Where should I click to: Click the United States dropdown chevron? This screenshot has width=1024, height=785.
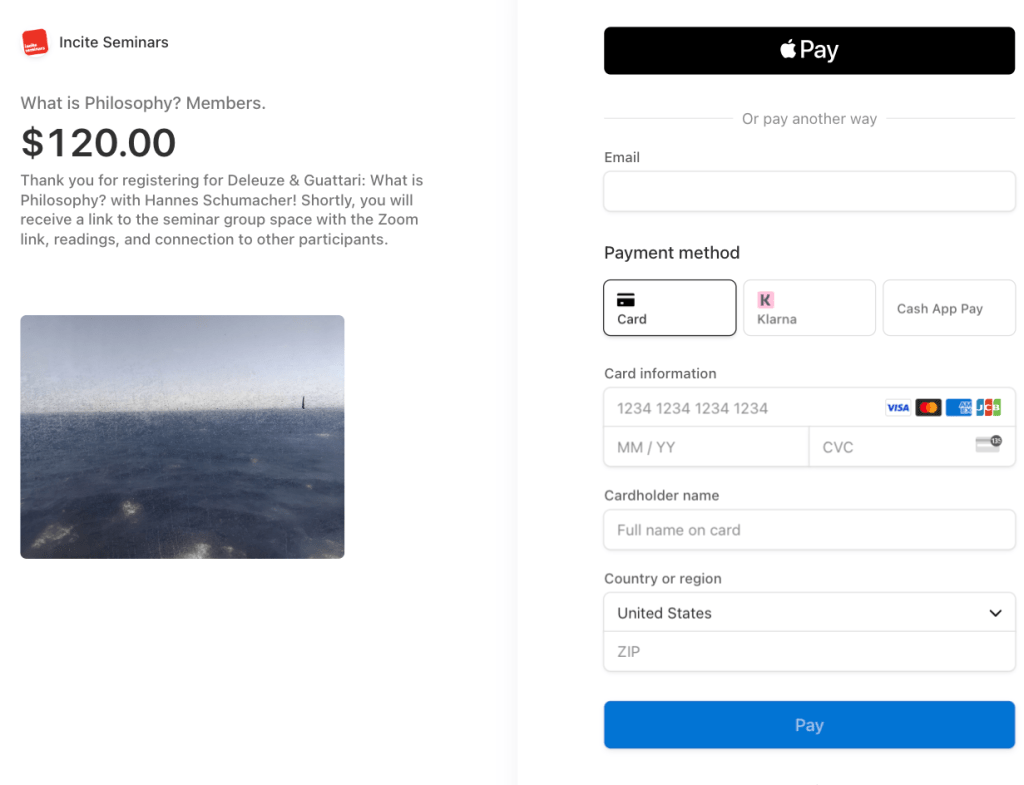click(995, 613)
